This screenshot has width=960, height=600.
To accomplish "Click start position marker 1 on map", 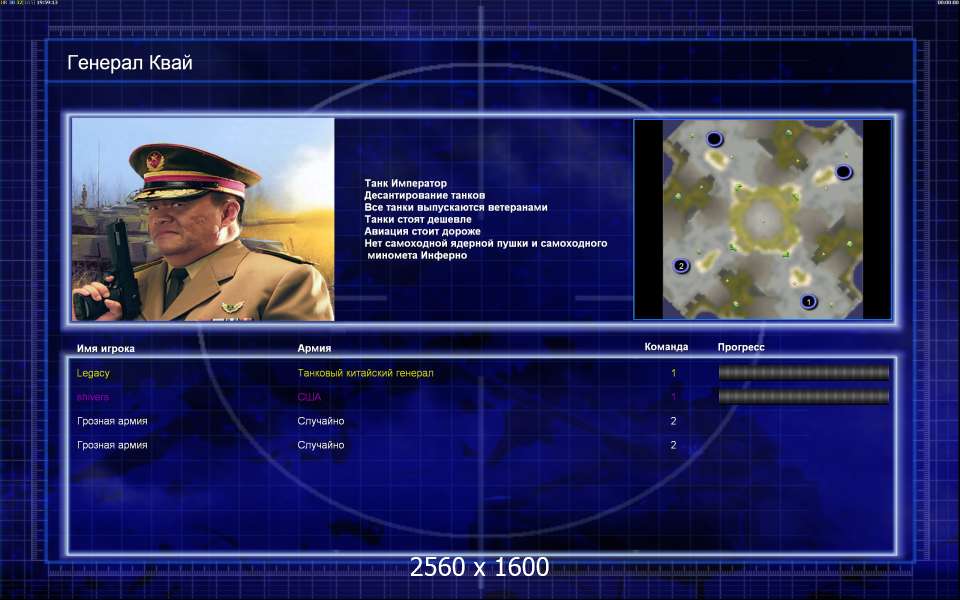I will (x=808, y=301).
